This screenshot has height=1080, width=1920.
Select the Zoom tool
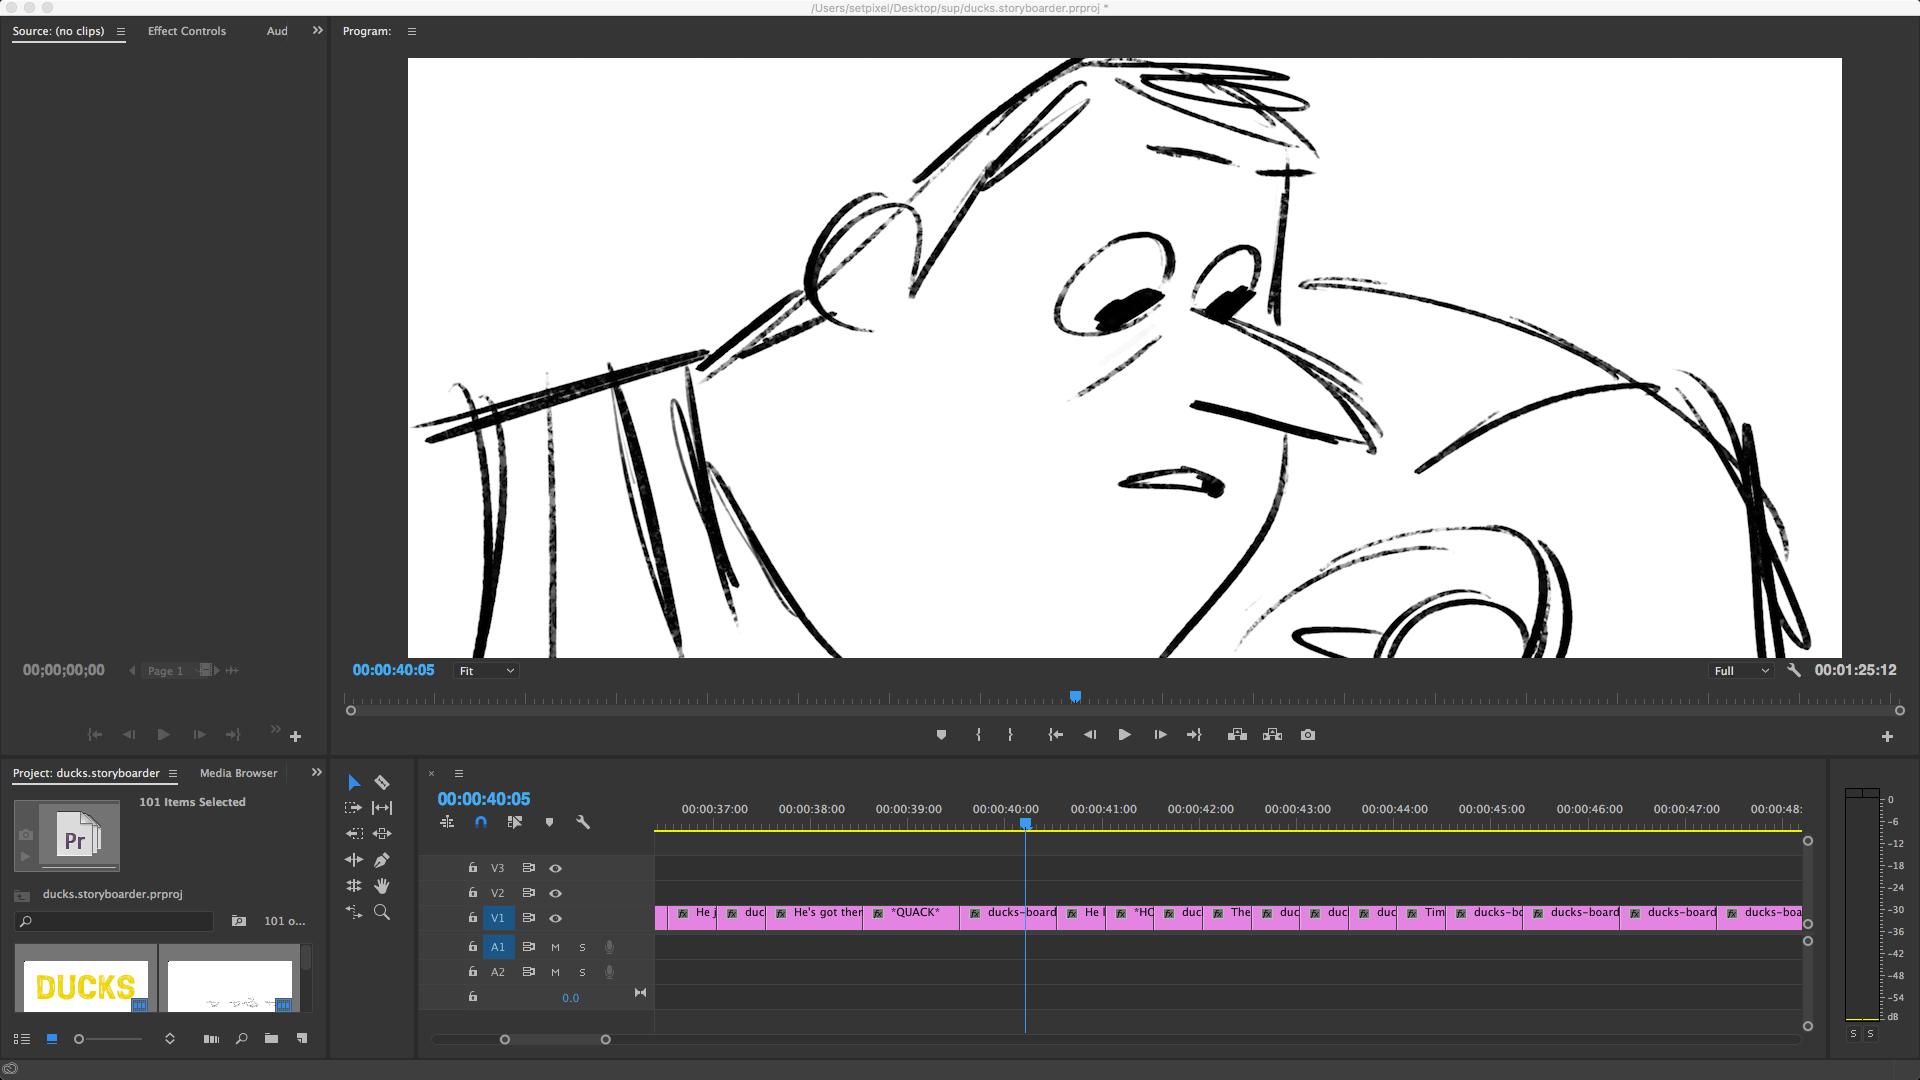pos(382,911)
